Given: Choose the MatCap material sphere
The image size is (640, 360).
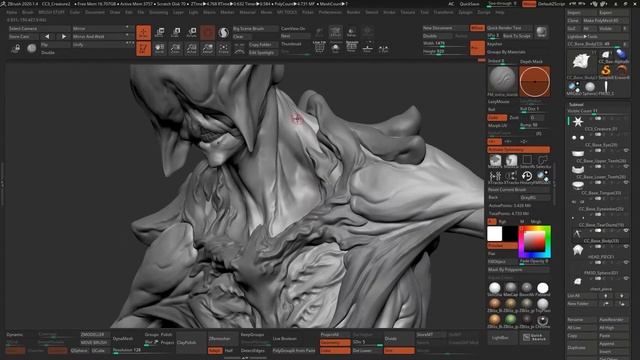Looking at the screenshot, I should 511,288.
